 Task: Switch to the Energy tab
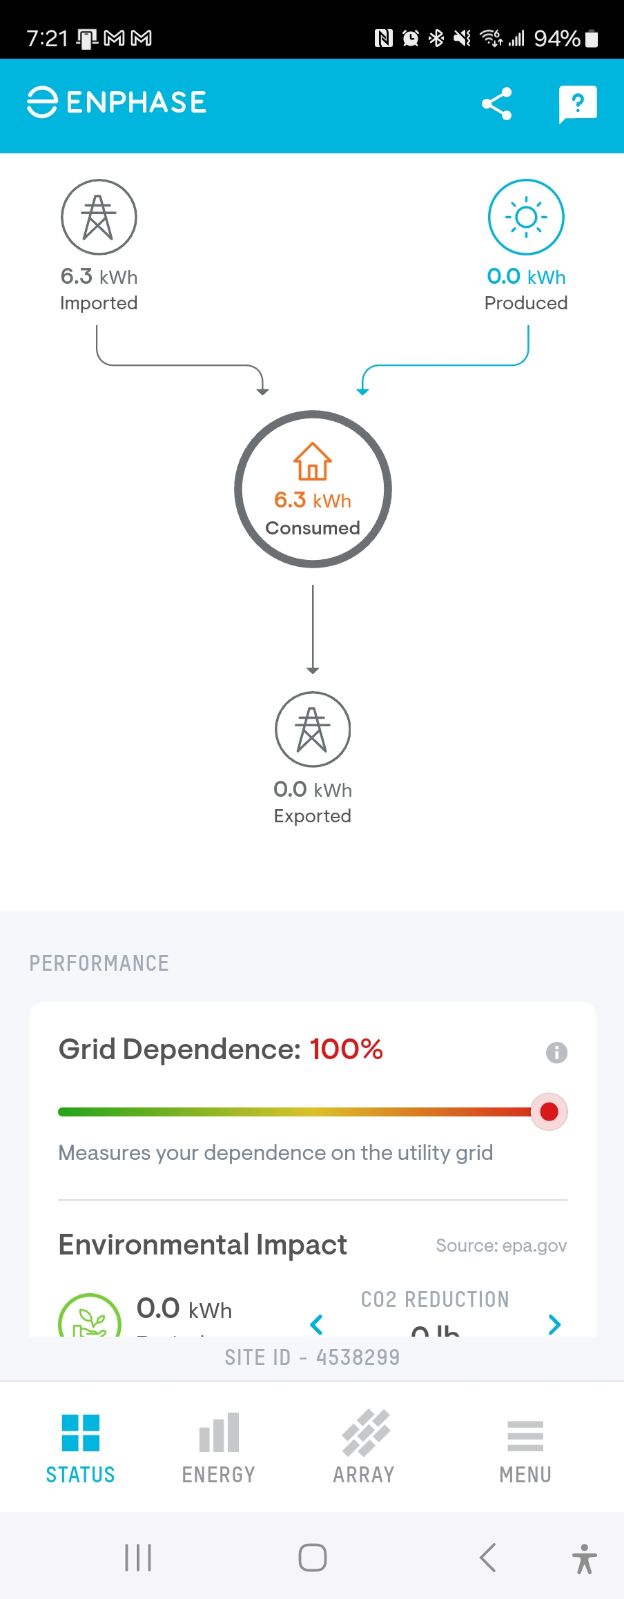tap(218, 1448)
